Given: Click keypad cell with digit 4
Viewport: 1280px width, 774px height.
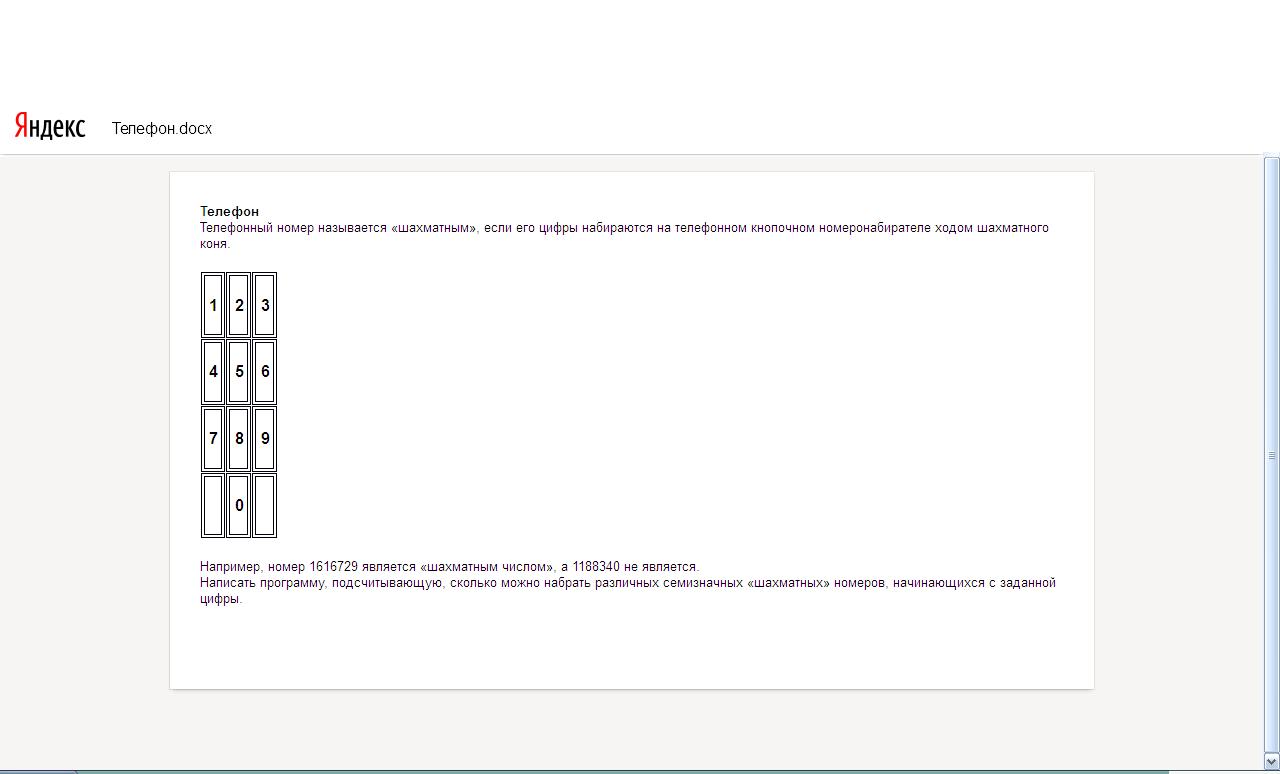Looking at the screenshot, I should click(x=213, y=371).
